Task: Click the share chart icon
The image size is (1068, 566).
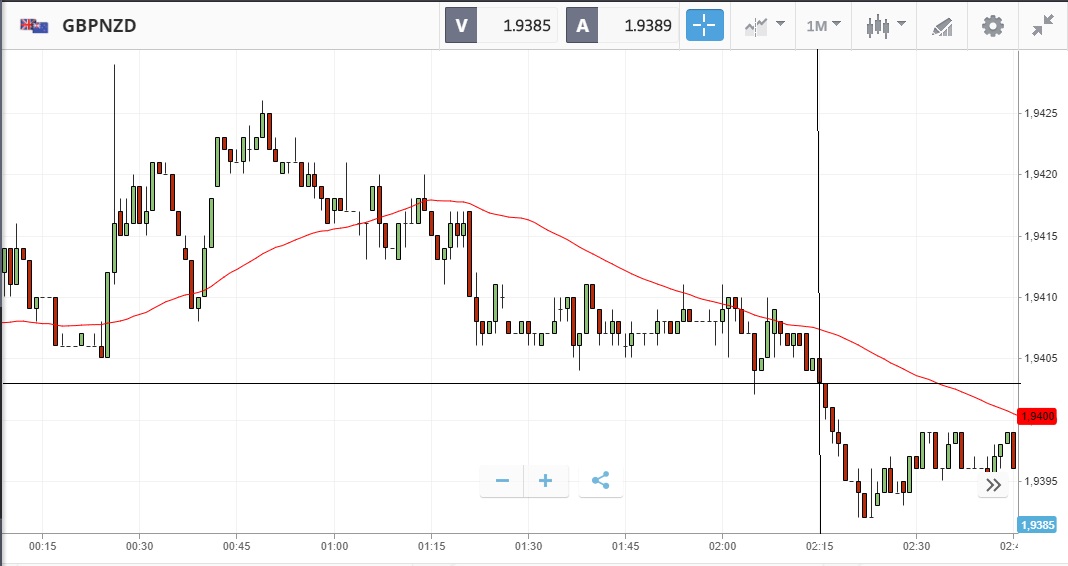Action: pos(600,481)
